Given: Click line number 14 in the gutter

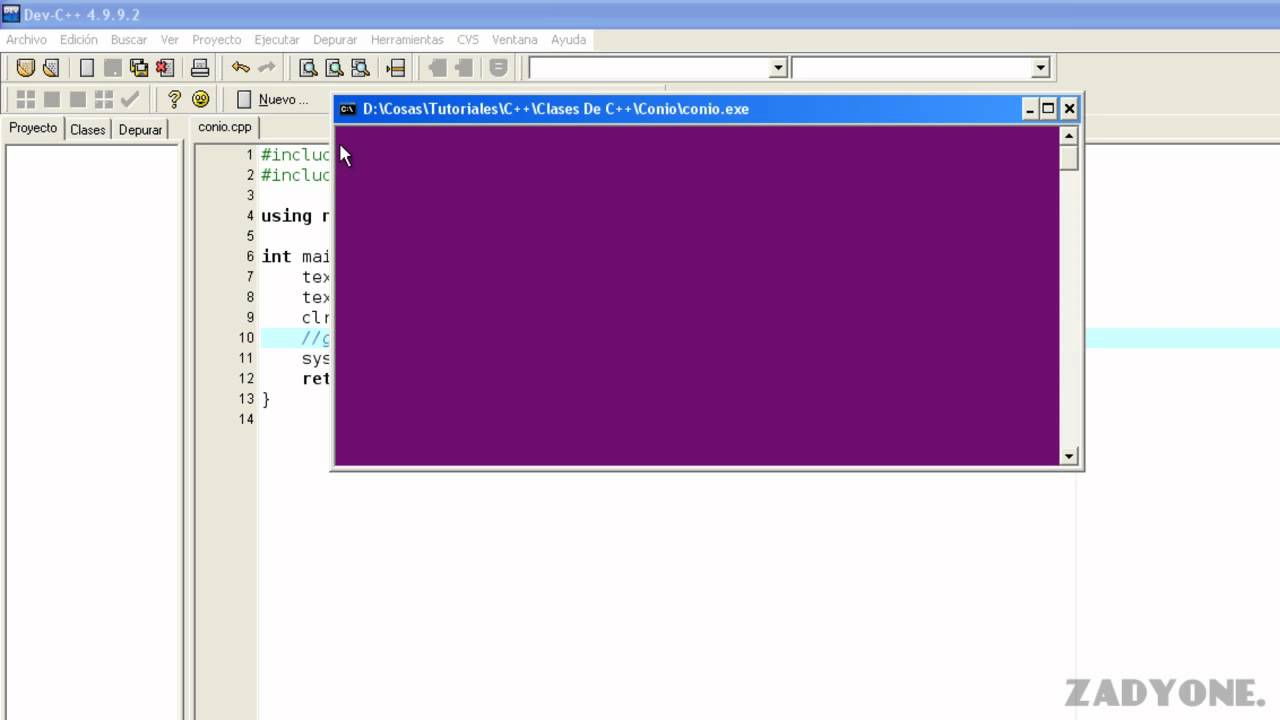Looking at the screenshot, I should click(247, 419).
